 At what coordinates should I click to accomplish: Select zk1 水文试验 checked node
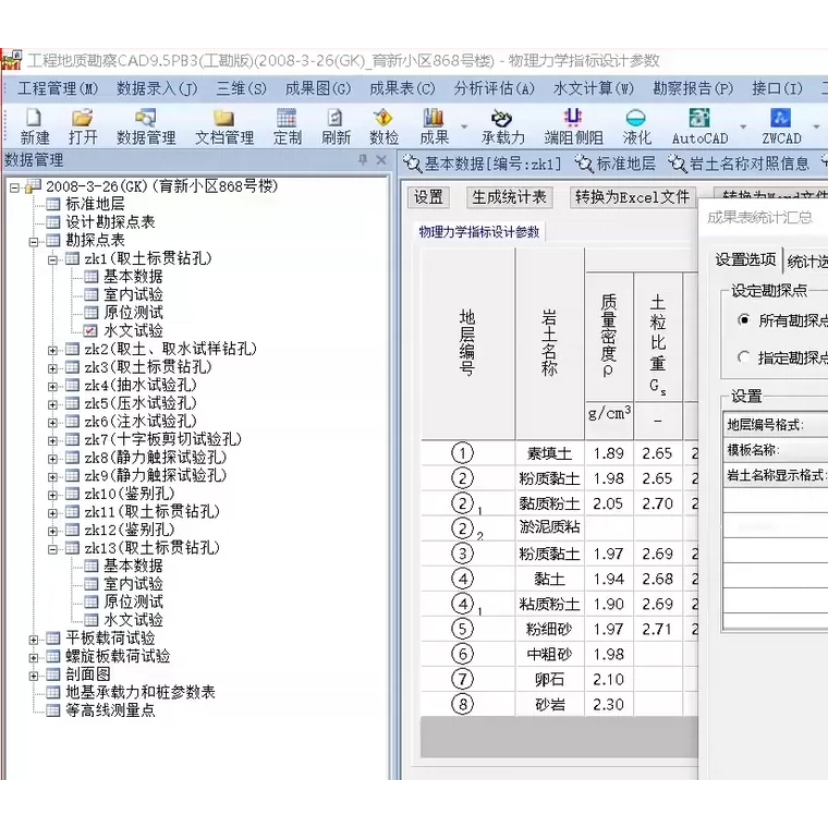133,331
